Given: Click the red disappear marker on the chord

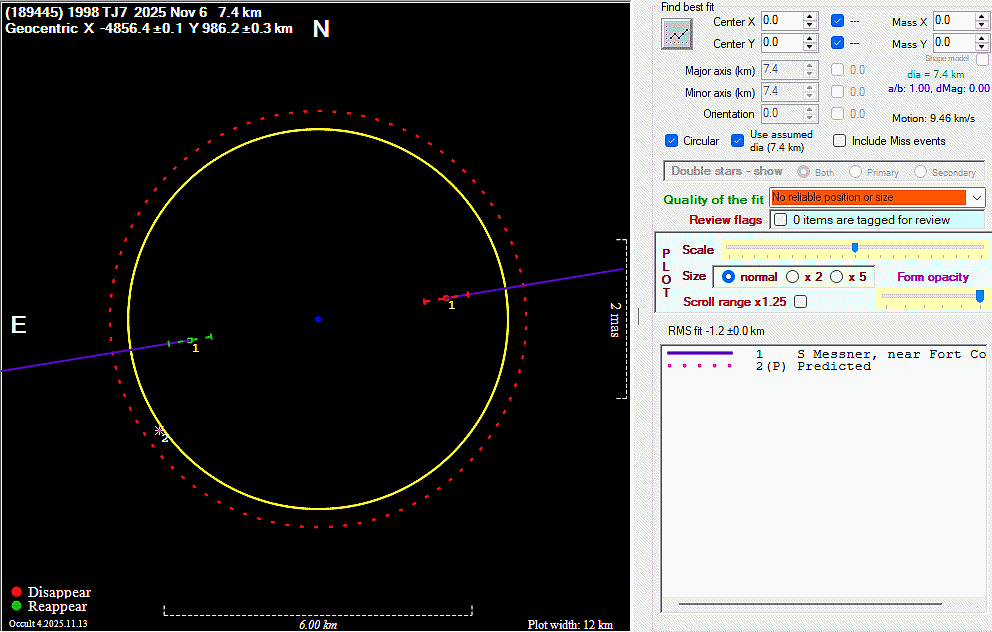Looking at the screenshot, I should 445,297.
